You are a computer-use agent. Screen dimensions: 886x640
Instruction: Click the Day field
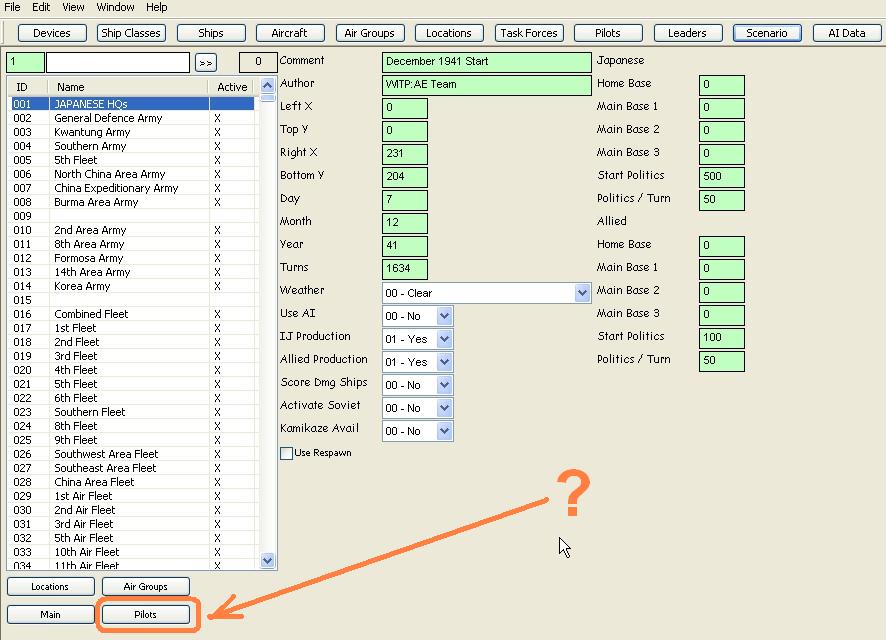point(405,200)
